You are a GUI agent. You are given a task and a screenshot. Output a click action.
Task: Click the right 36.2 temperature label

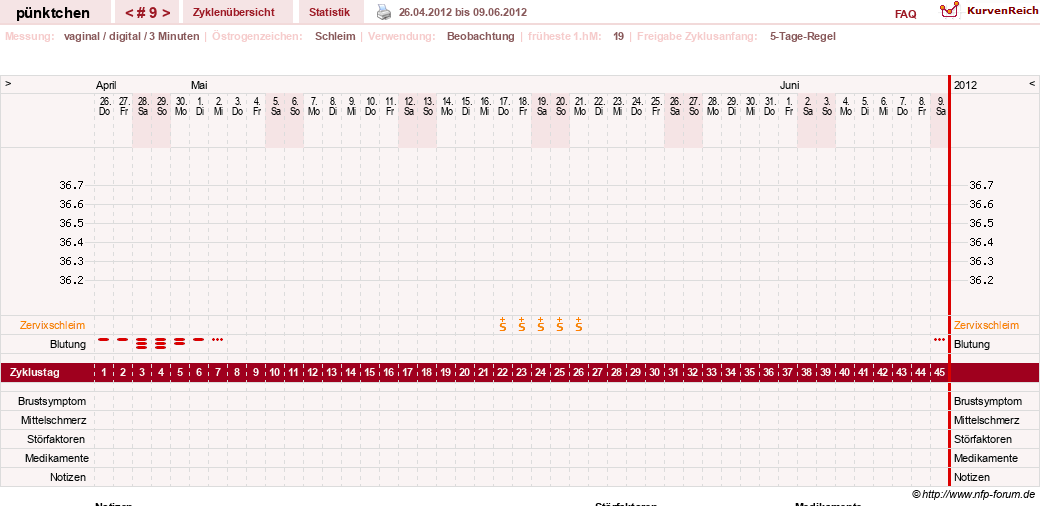click(982, 280)
